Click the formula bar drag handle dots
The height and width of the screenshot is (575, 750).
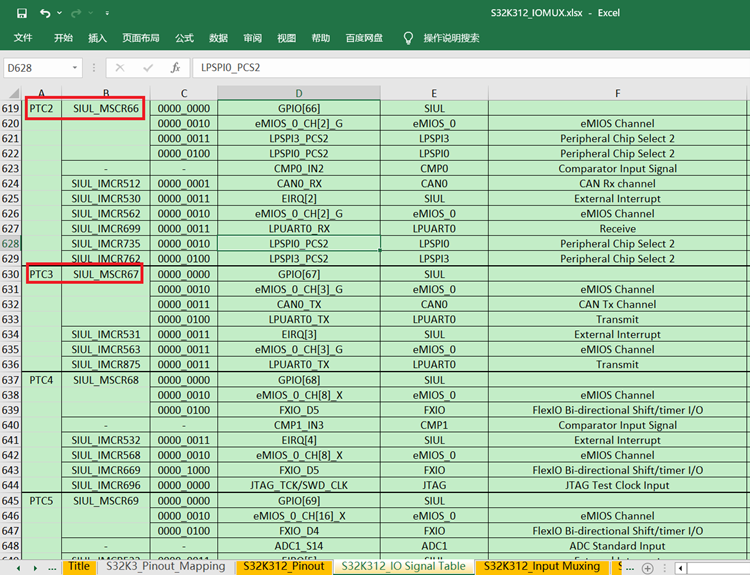point(94,68)
